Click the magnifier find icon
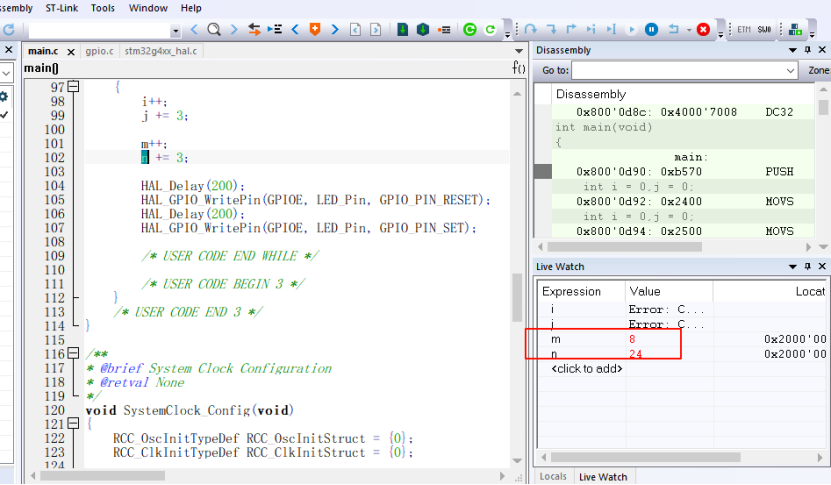The height and width of the screenshot is (485, 831). pos(214,30)
